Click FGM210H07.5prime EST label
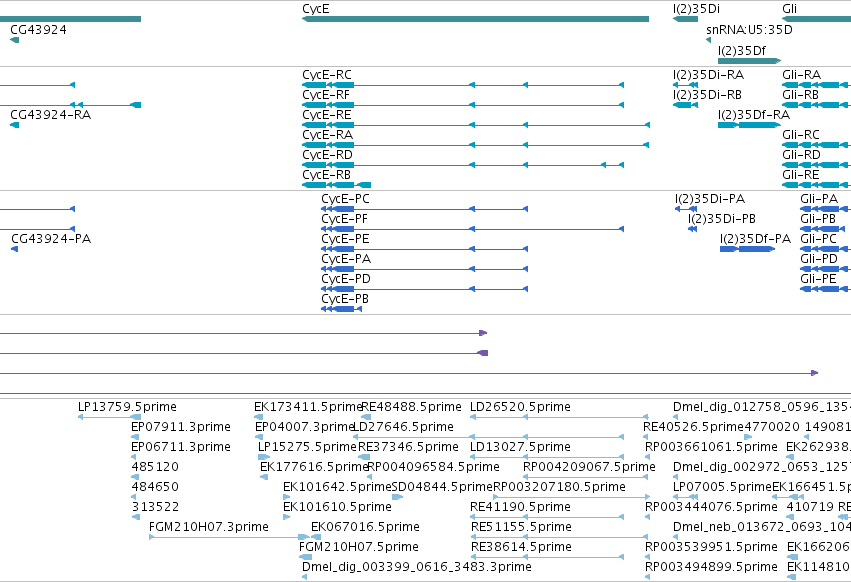851x582 pixels. (x=359, y=547)
